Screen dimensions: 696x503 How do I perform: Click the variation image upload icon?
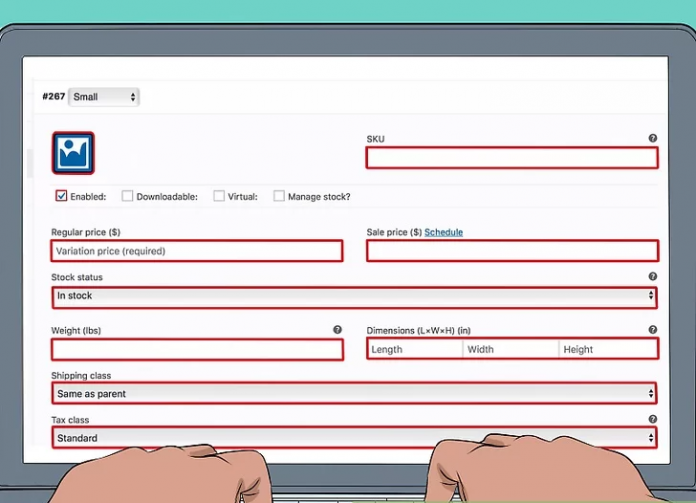(73, 153)
